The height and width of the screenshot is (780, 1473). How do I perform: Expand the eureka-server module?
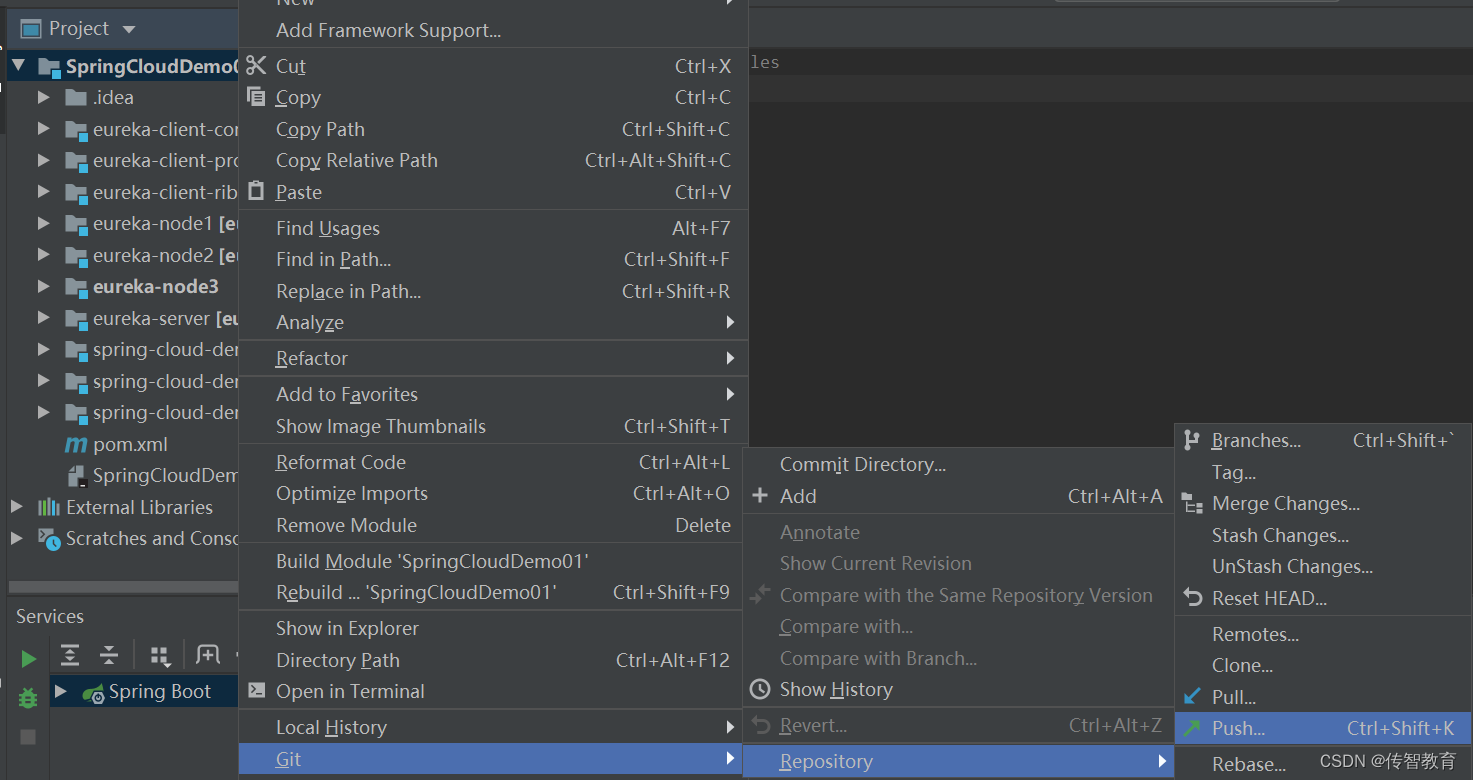click(x=43, y=318)
